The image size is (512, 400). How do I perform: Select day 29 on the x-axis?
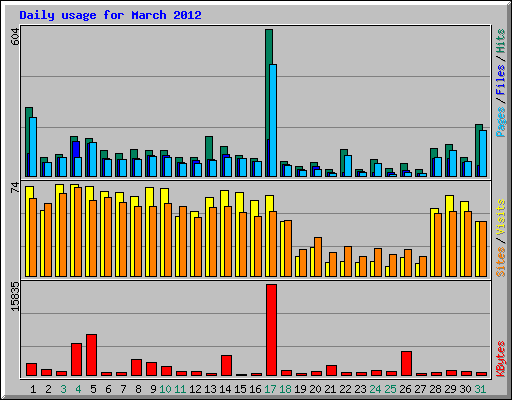450,389
